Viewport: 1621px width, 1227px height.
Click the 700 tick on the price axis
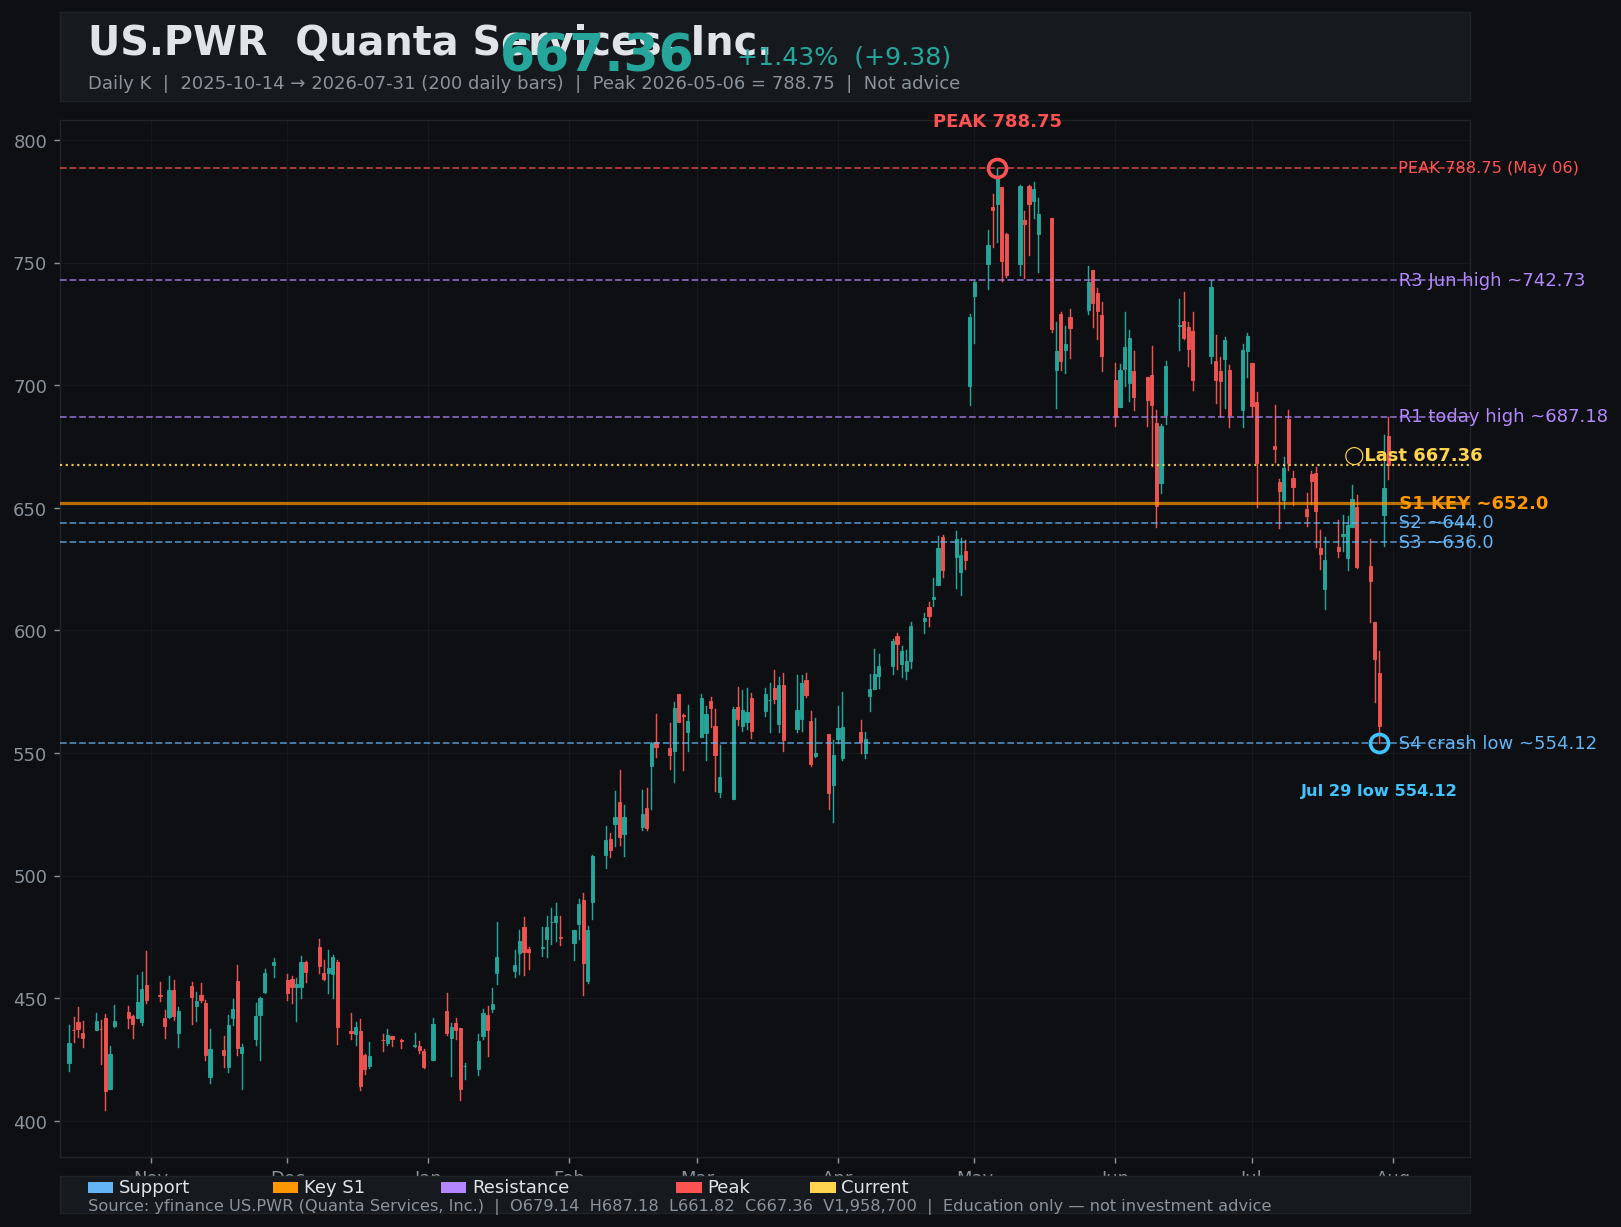pyautogui.click(x=31, y=386)
